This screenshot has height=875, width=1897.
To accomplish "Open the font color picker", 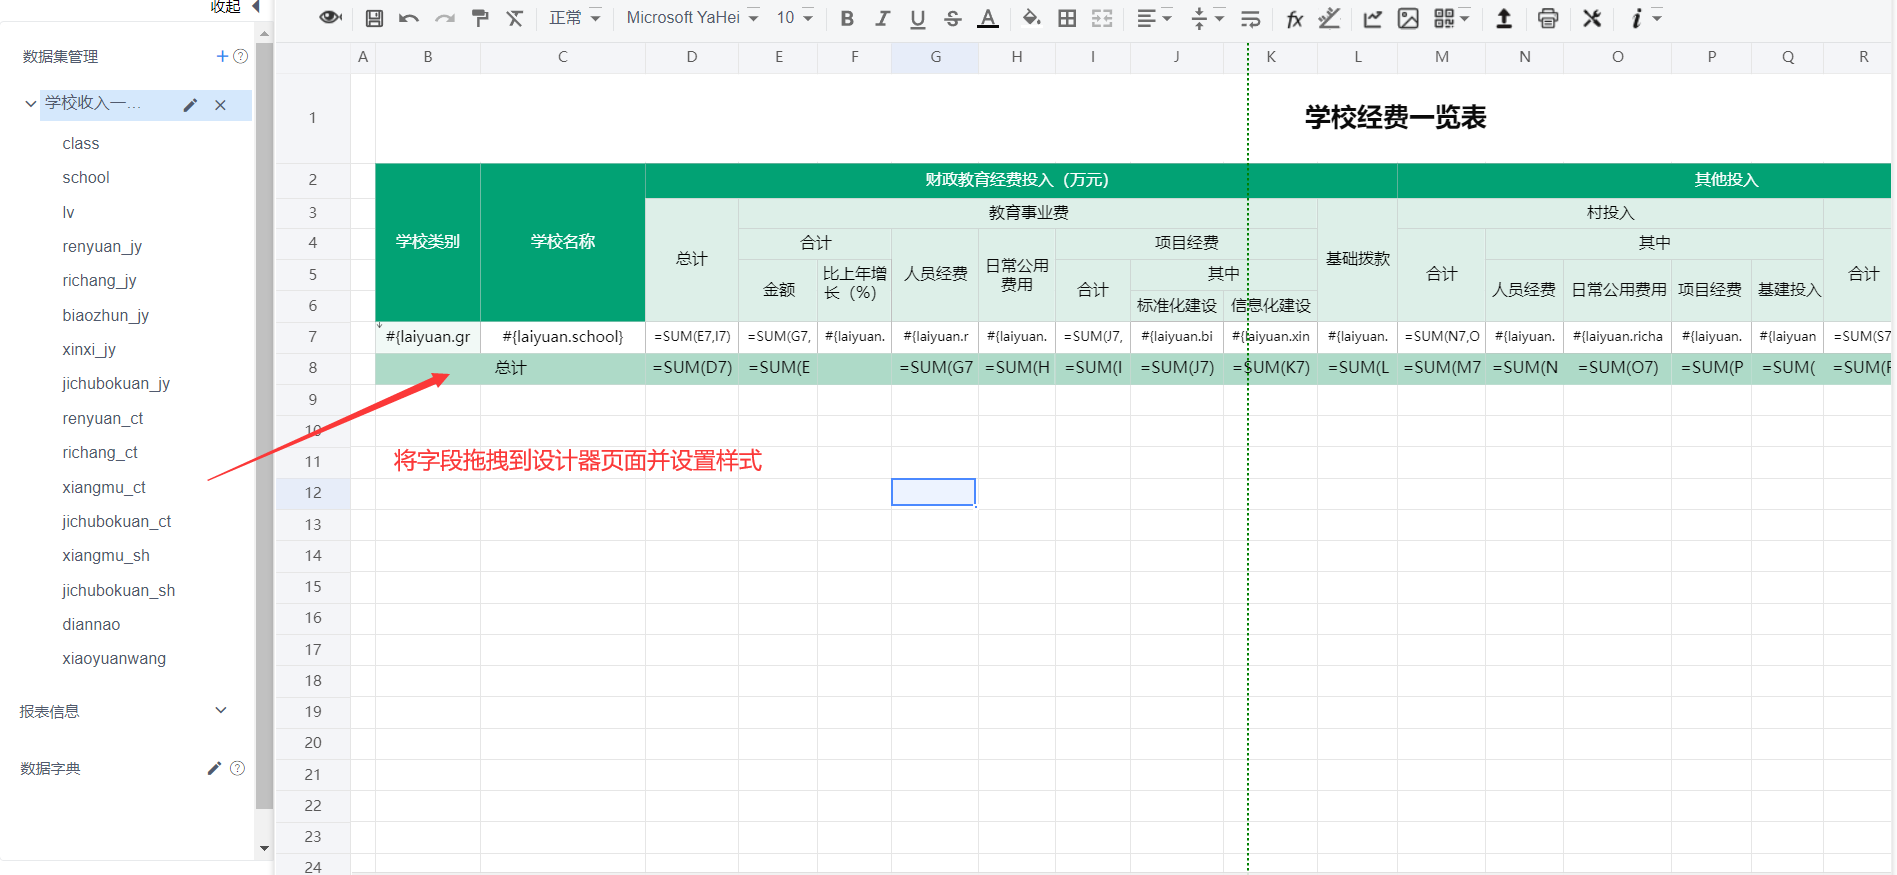I will pyautogui.click(x=988, y=18).
